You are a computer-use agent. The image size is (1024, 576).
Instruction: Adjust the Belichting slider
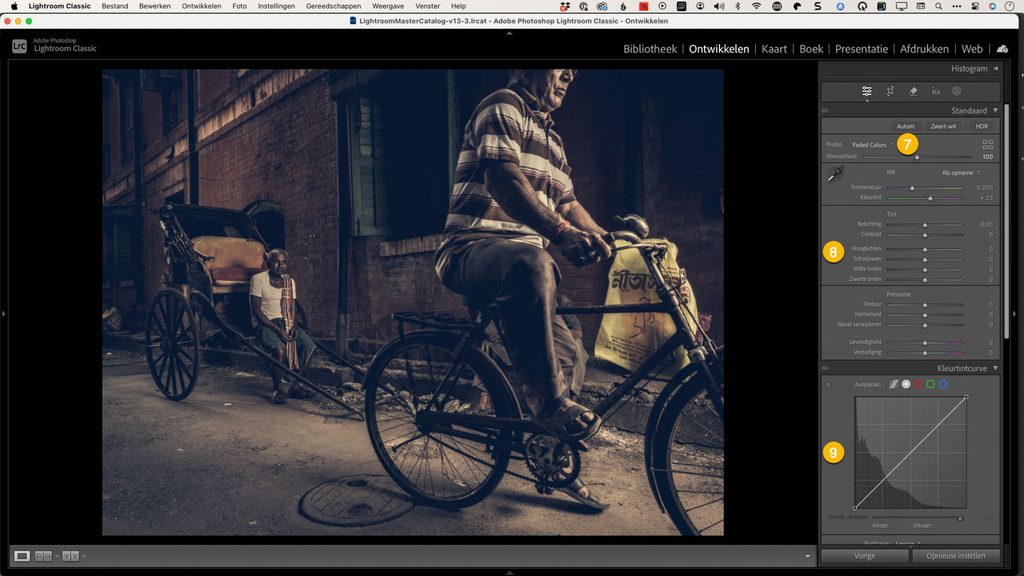click(x=925, y=225)
